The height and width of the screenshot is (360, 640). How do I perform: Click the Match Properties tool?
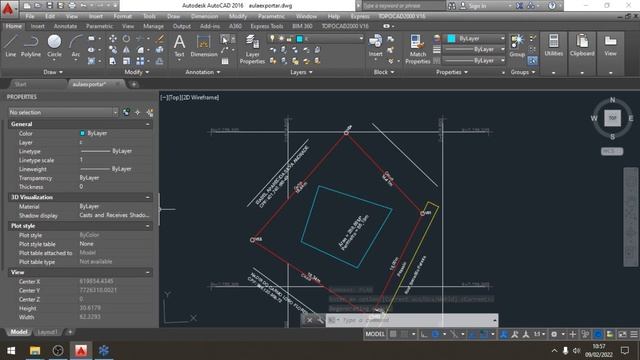[418, 49]
